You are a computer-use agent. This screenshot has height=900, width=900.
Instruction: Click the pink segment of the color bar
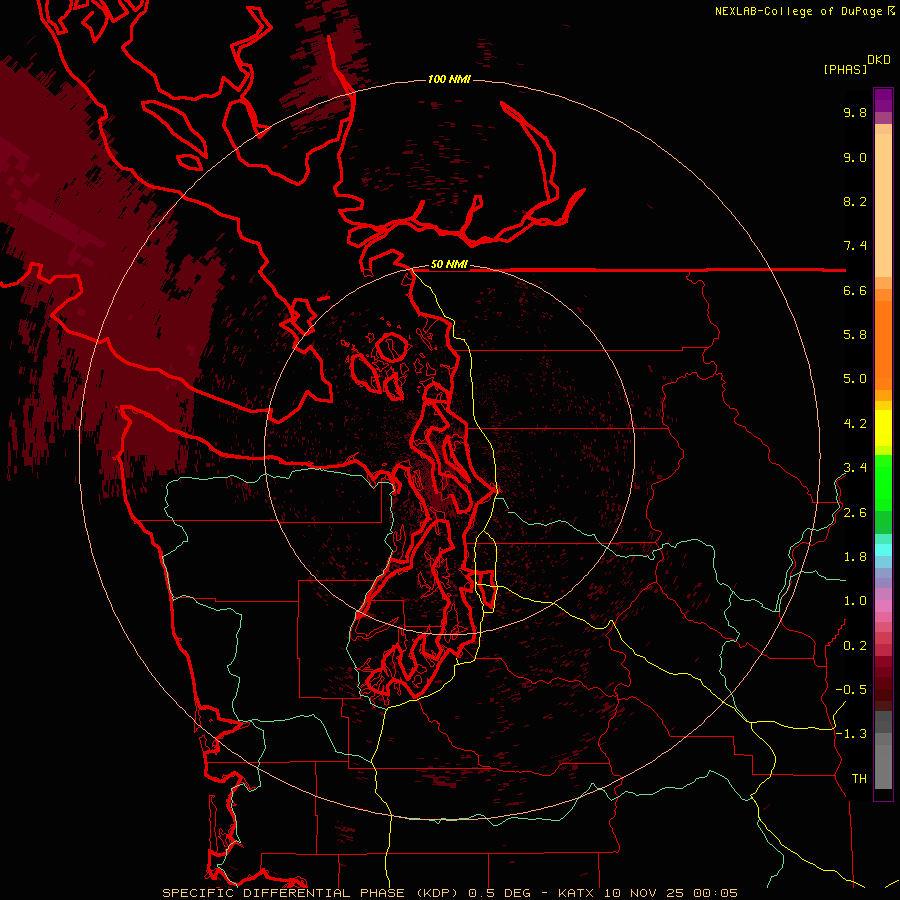click(x=883, y=606)
